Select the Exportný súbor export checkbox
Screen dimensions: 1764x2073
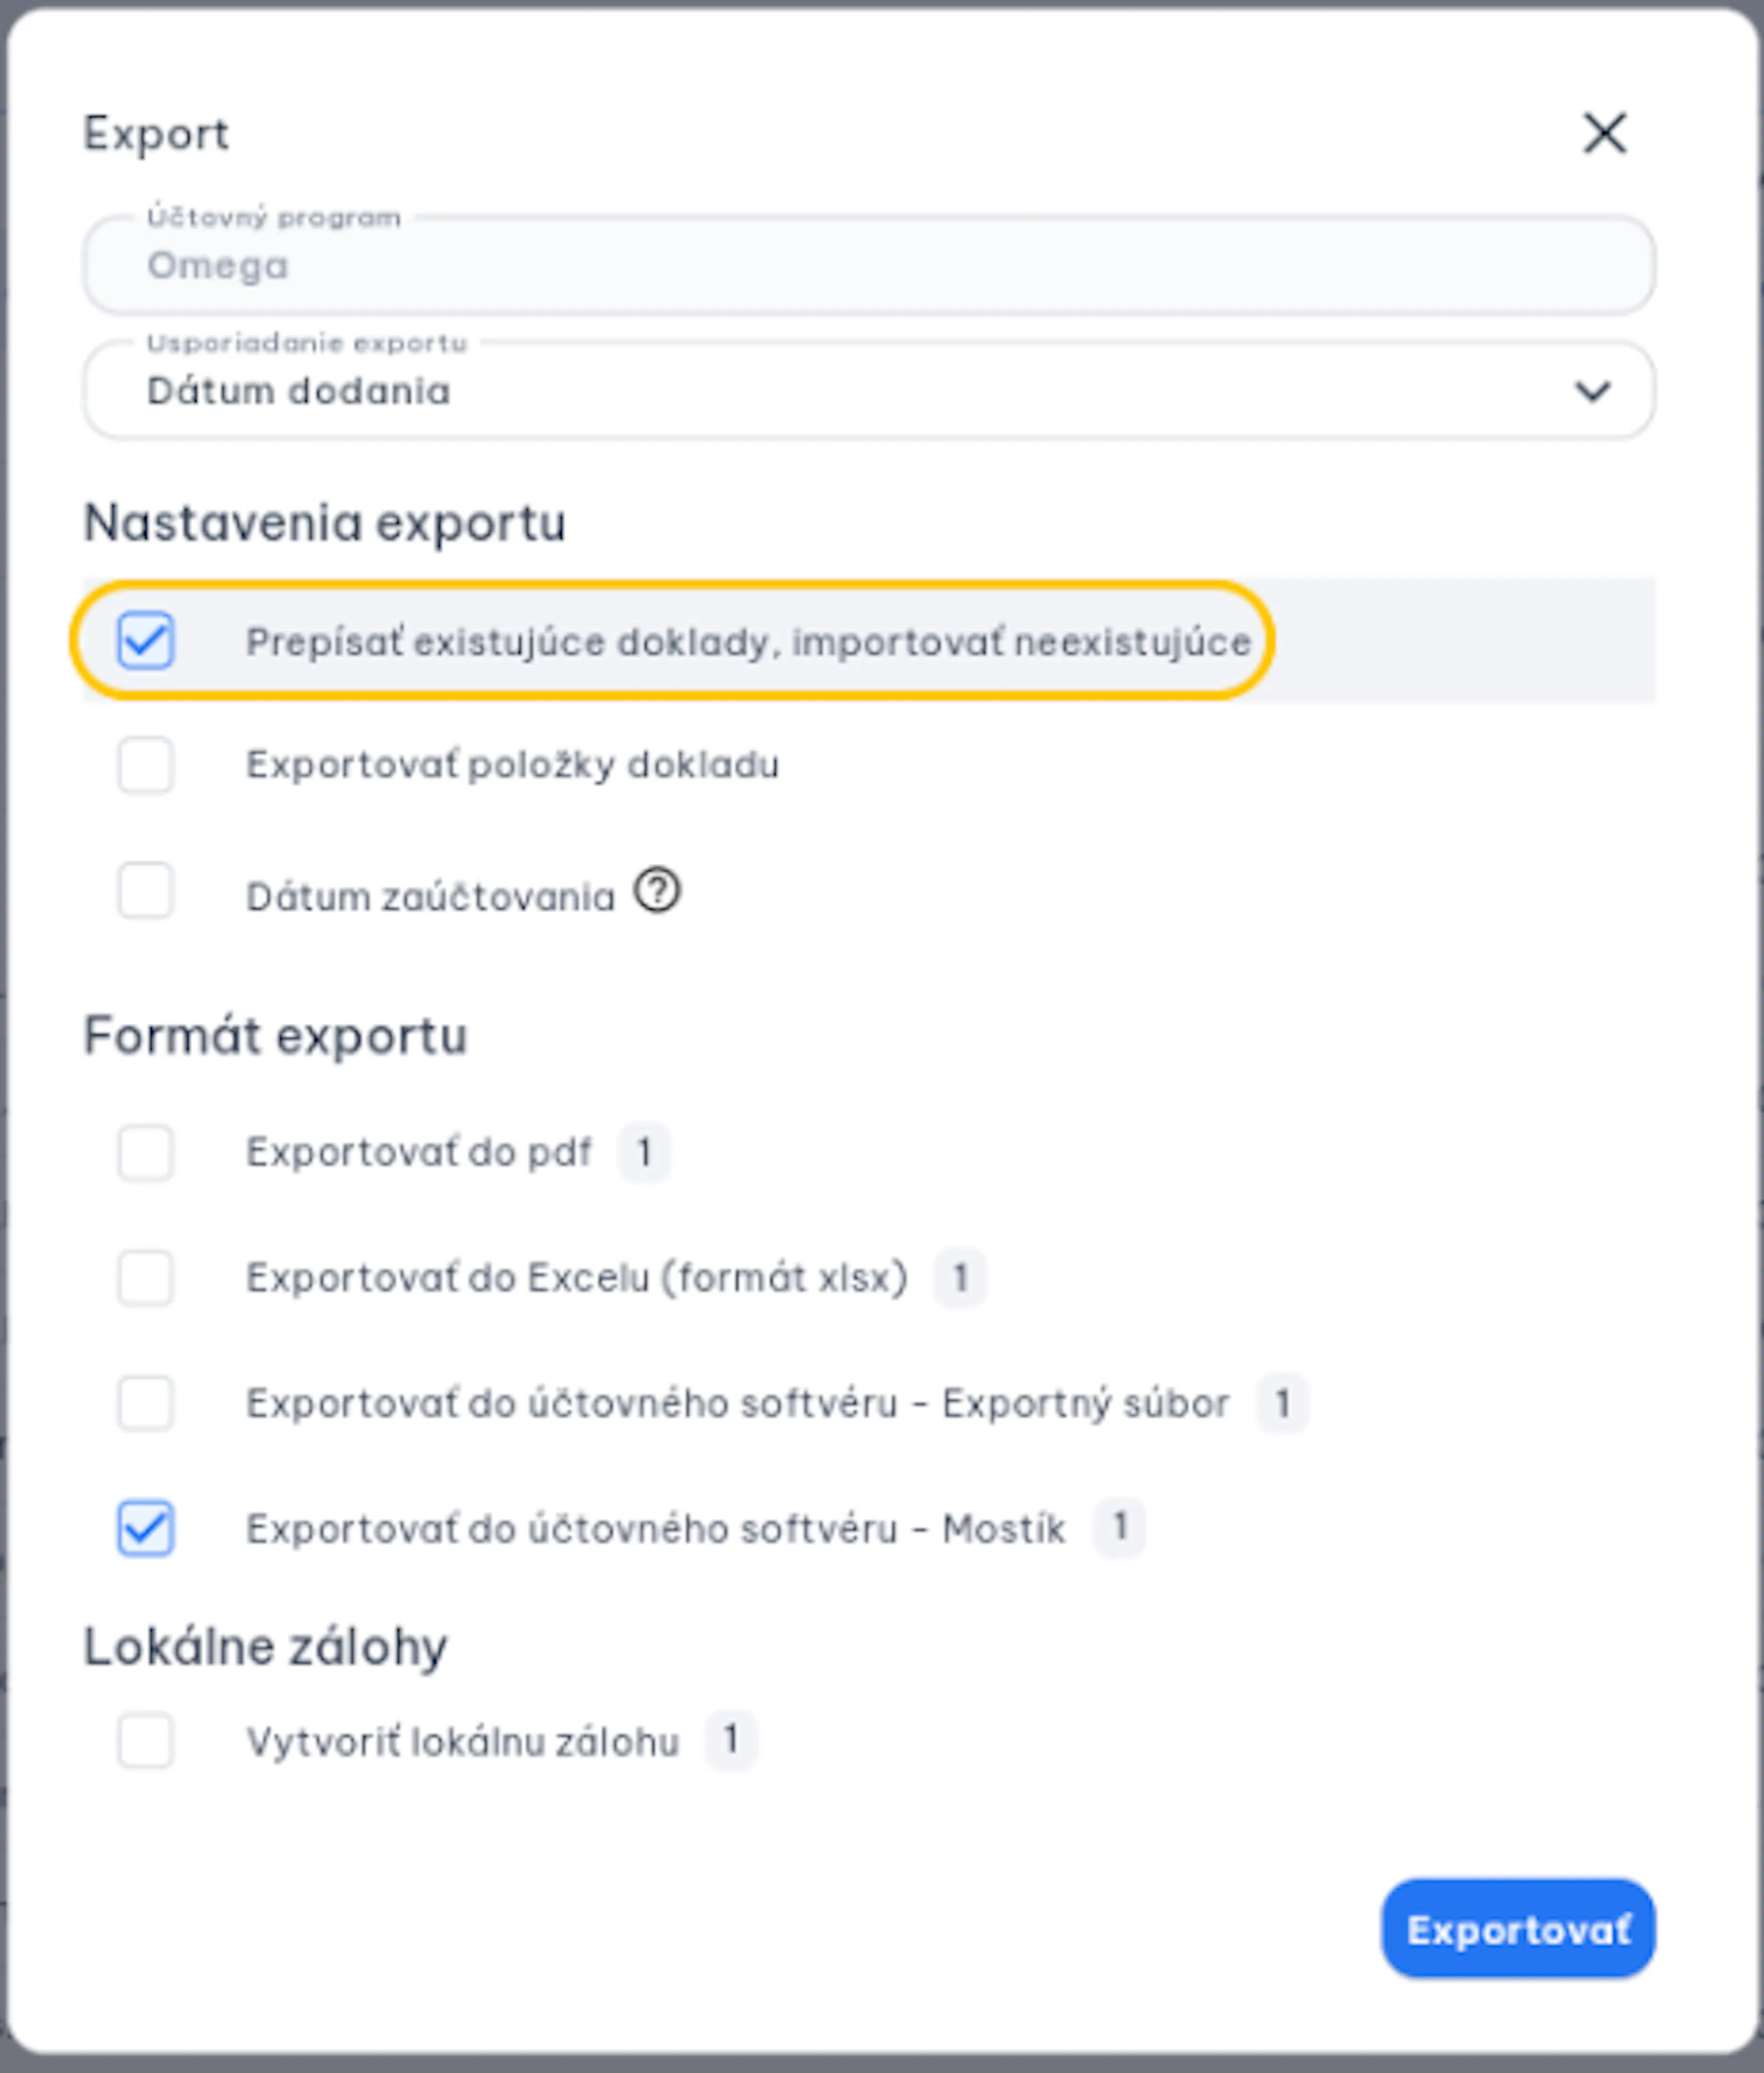pyautogui.click(x=146, y=1404)
